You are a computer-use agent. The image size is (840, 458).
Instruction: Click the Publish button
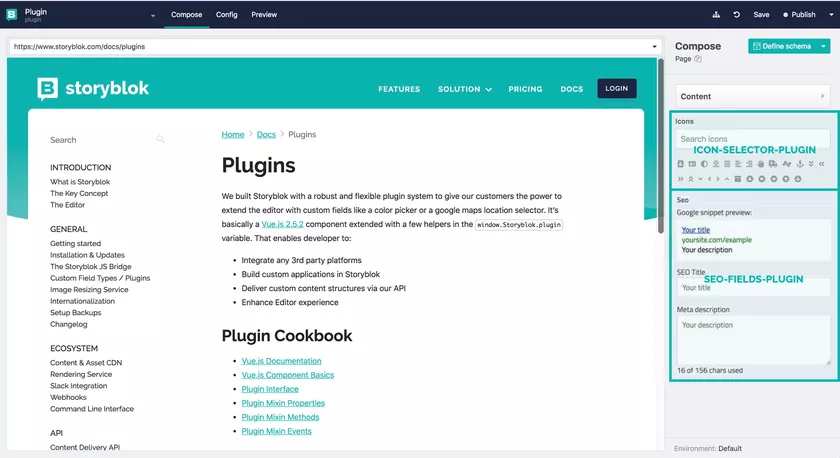pos(799,14)
